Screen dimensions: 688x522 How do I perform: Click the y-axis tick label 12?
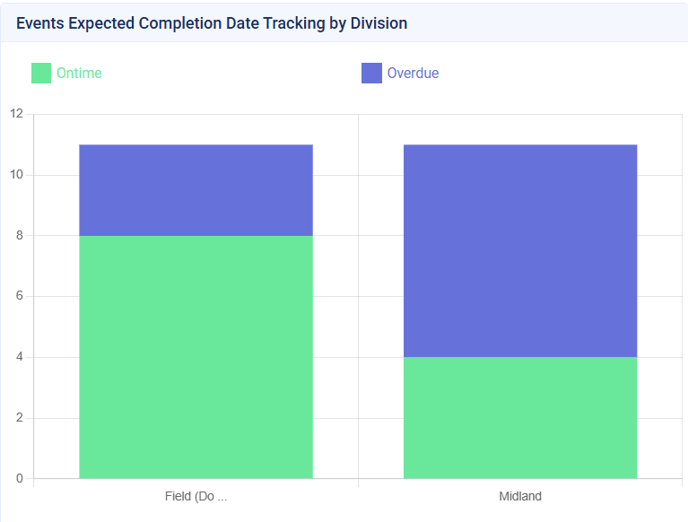[x=16, y=114]
